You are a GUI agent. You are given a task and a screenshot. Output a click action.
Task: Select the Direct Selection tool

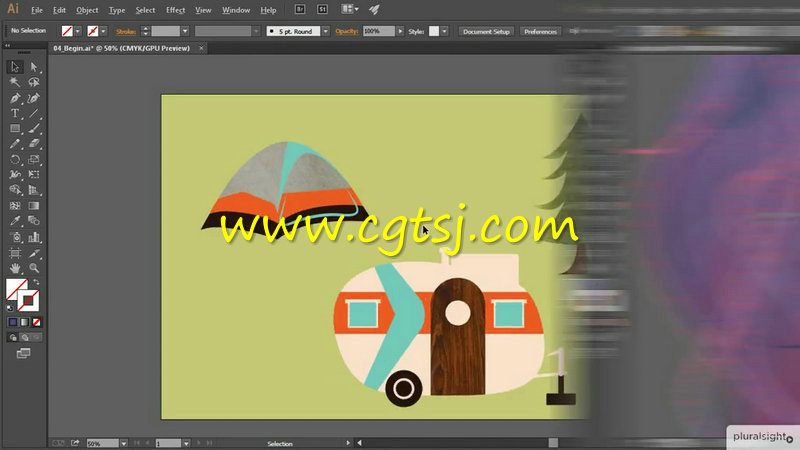[x=34, y=67]
